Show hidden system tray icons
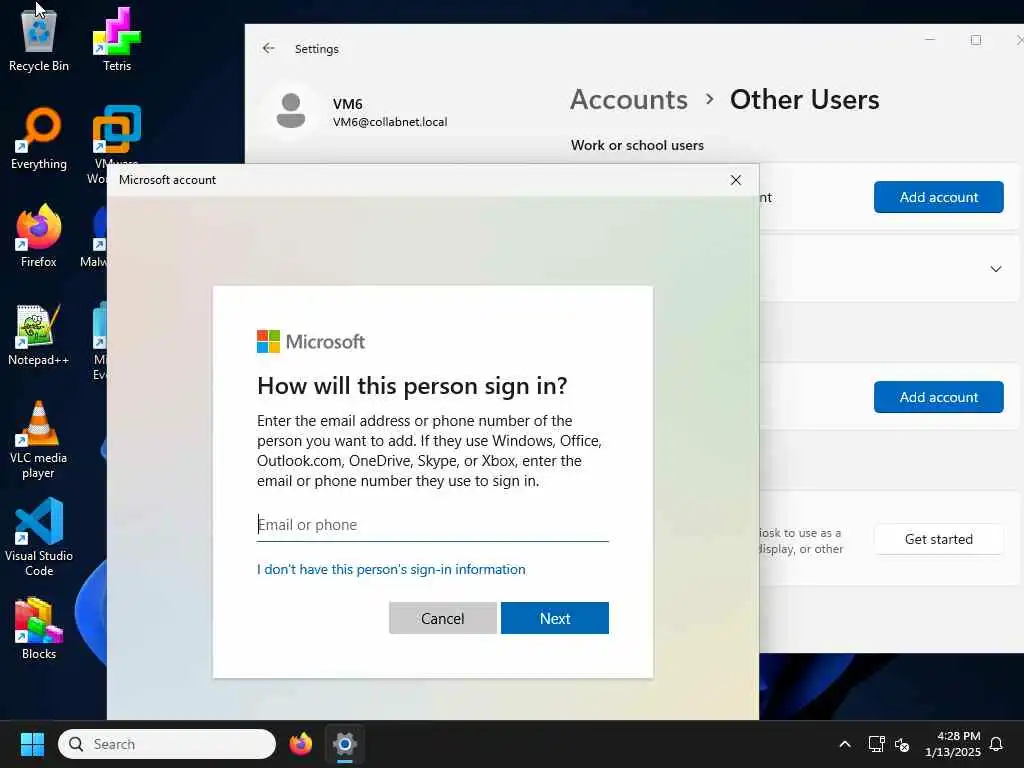The height and width of the screenshot is (768, 1024). tap(844, 744)
